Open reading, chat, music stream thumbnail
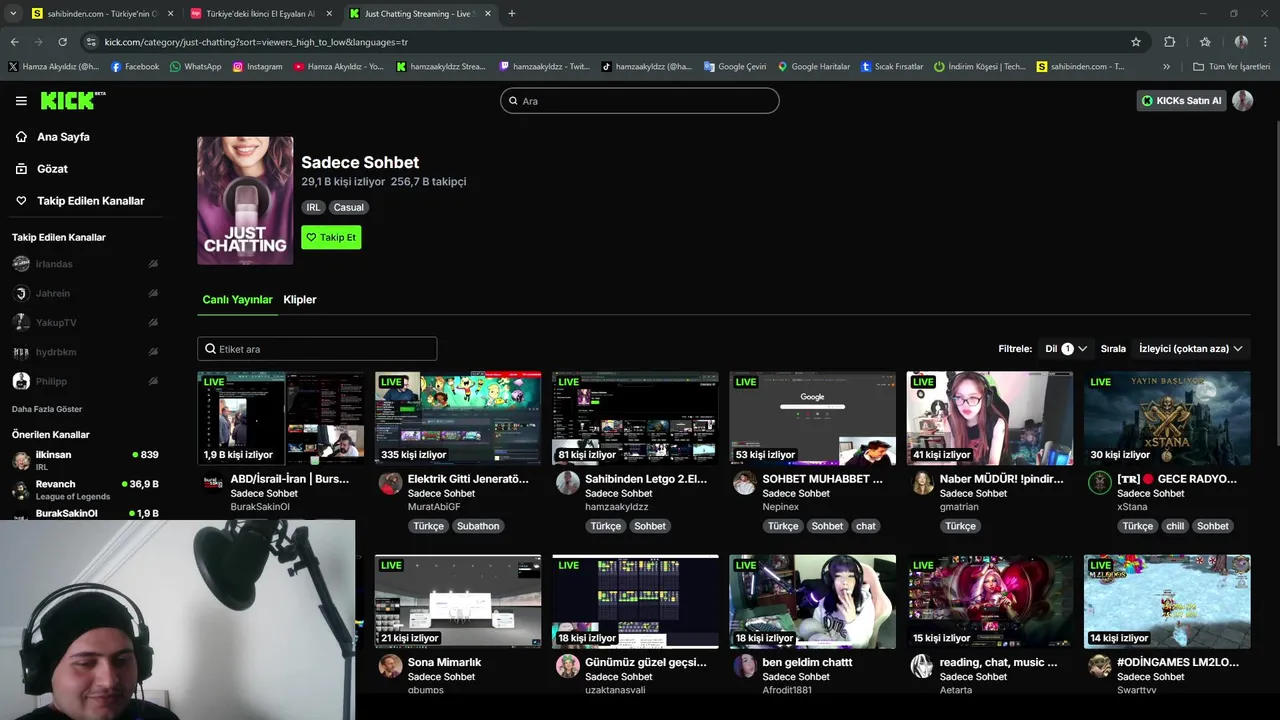This screenshot has width=1280, height=720. [990, 602]
